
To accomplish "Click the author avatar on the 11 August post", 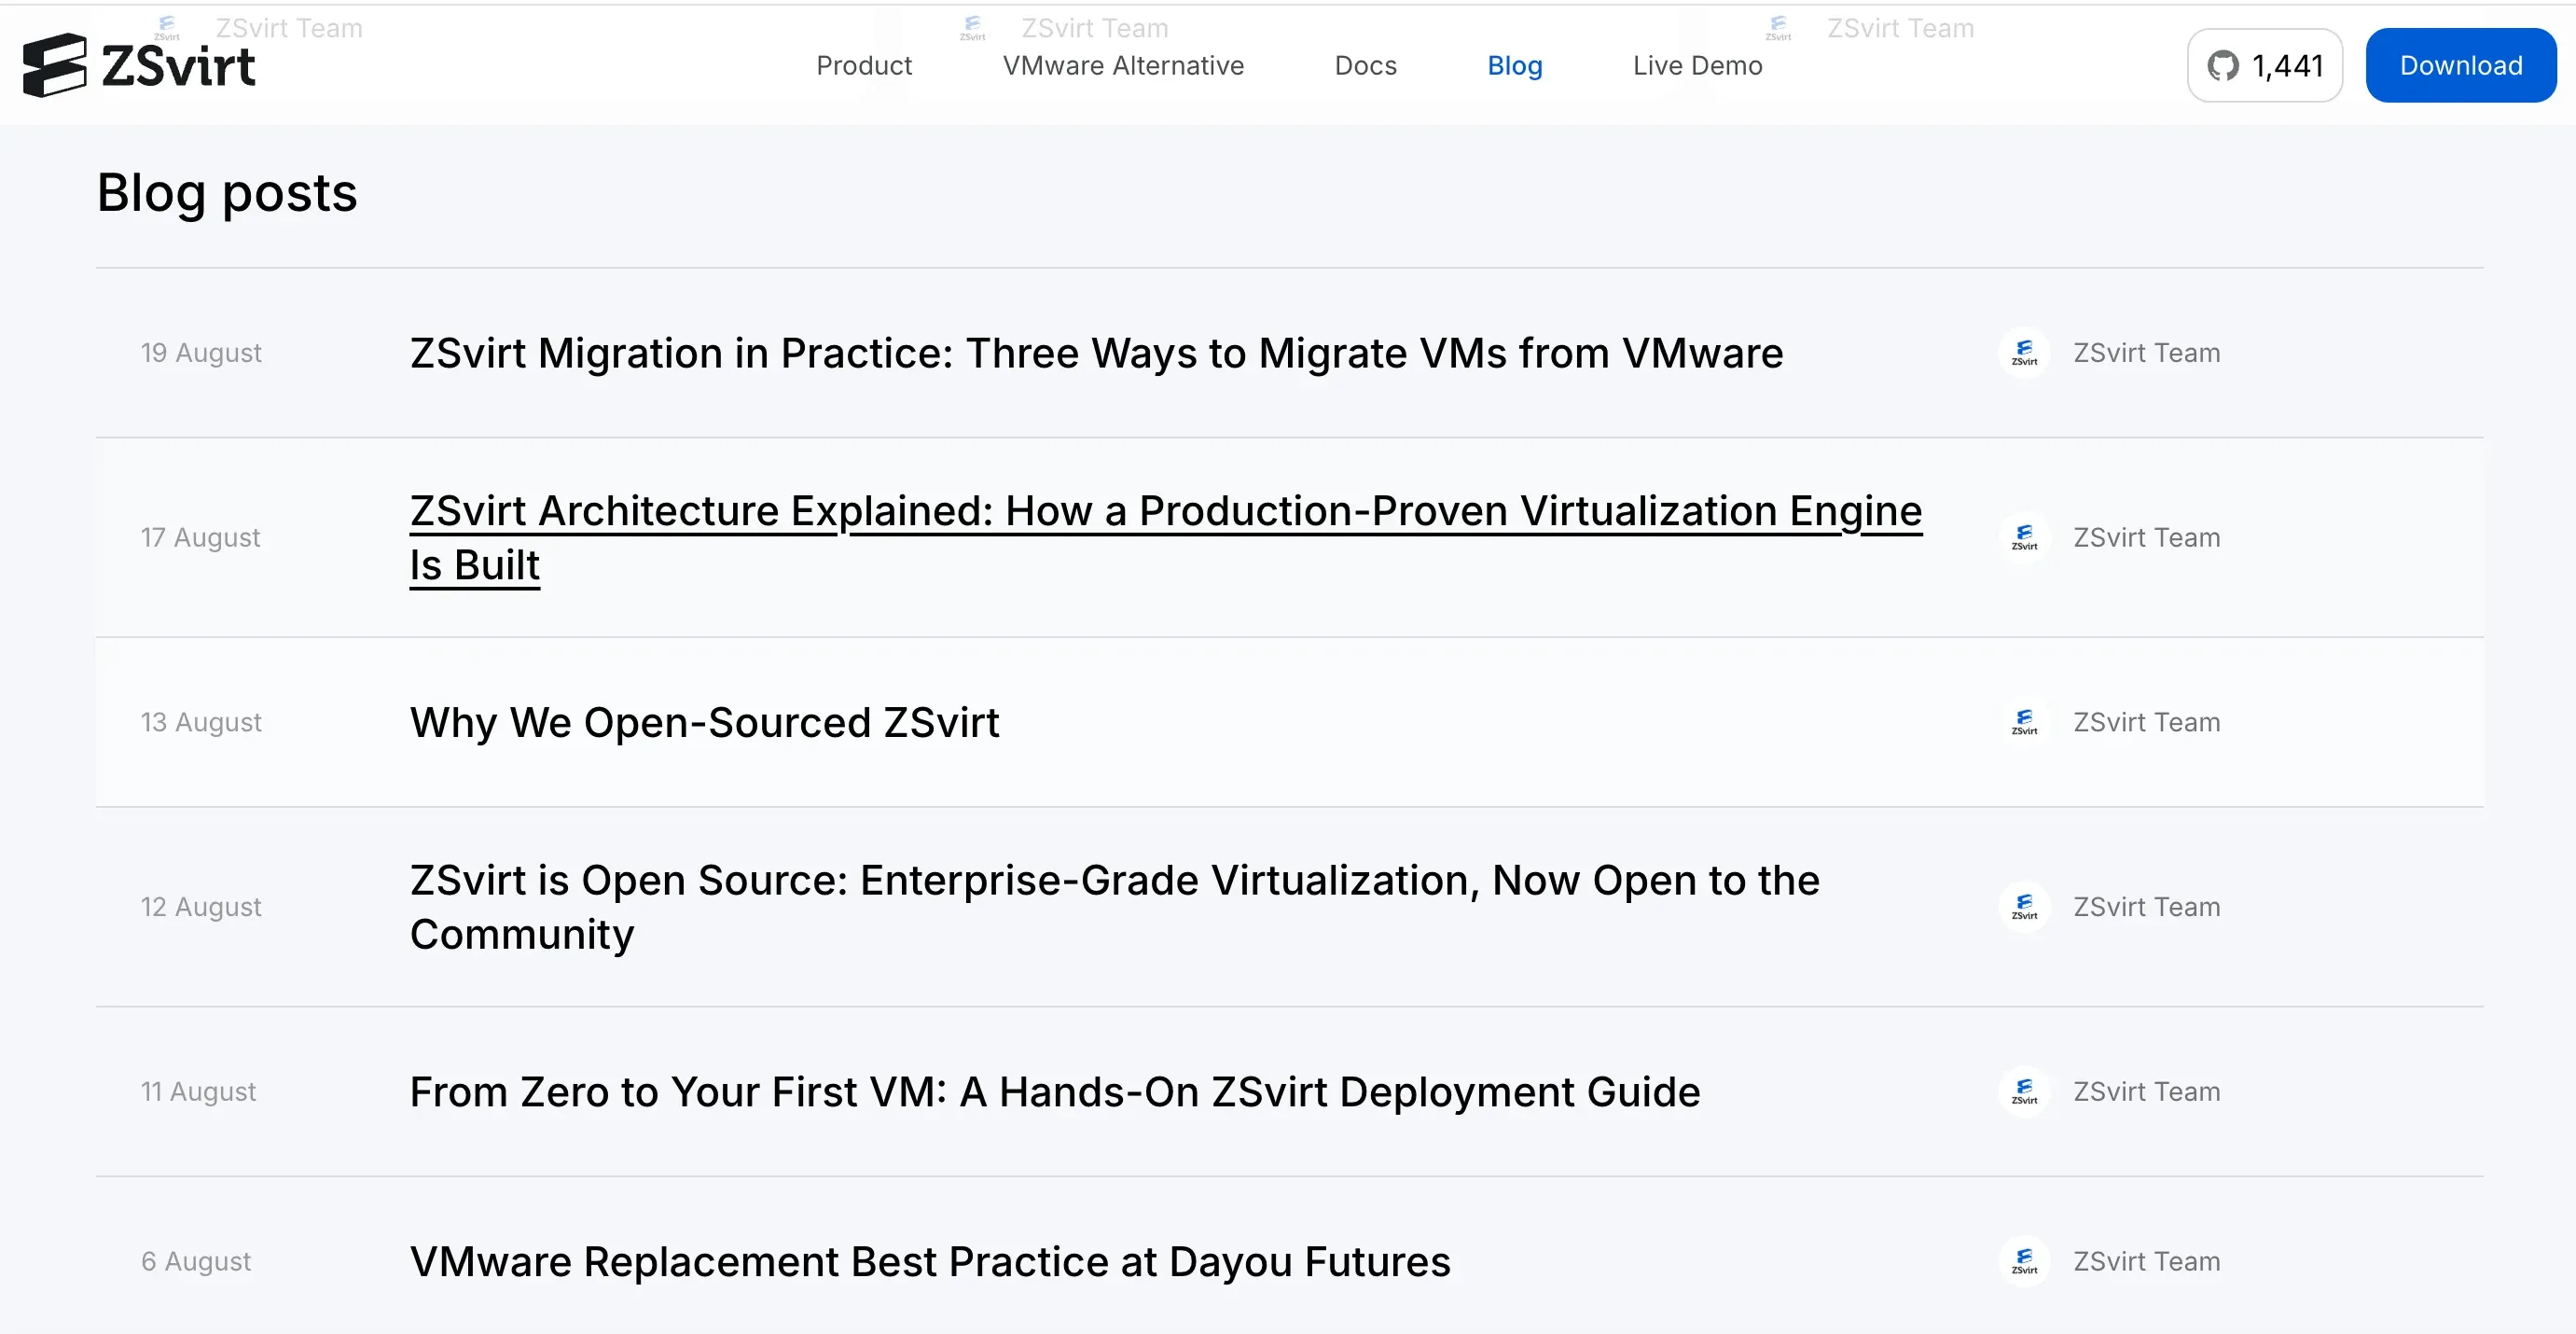I will point(2025,1092).
